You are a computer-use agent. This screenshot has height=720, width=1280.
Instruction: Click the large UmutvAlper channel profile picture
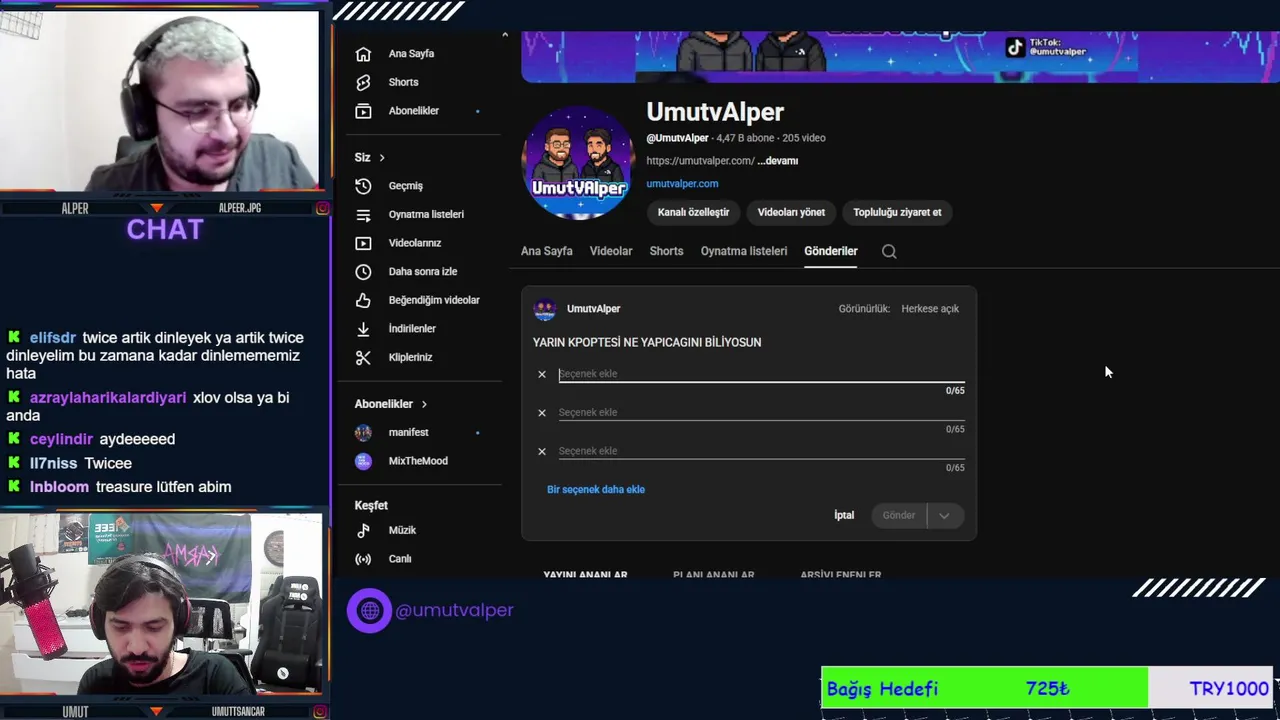click(x=578, y=163)
